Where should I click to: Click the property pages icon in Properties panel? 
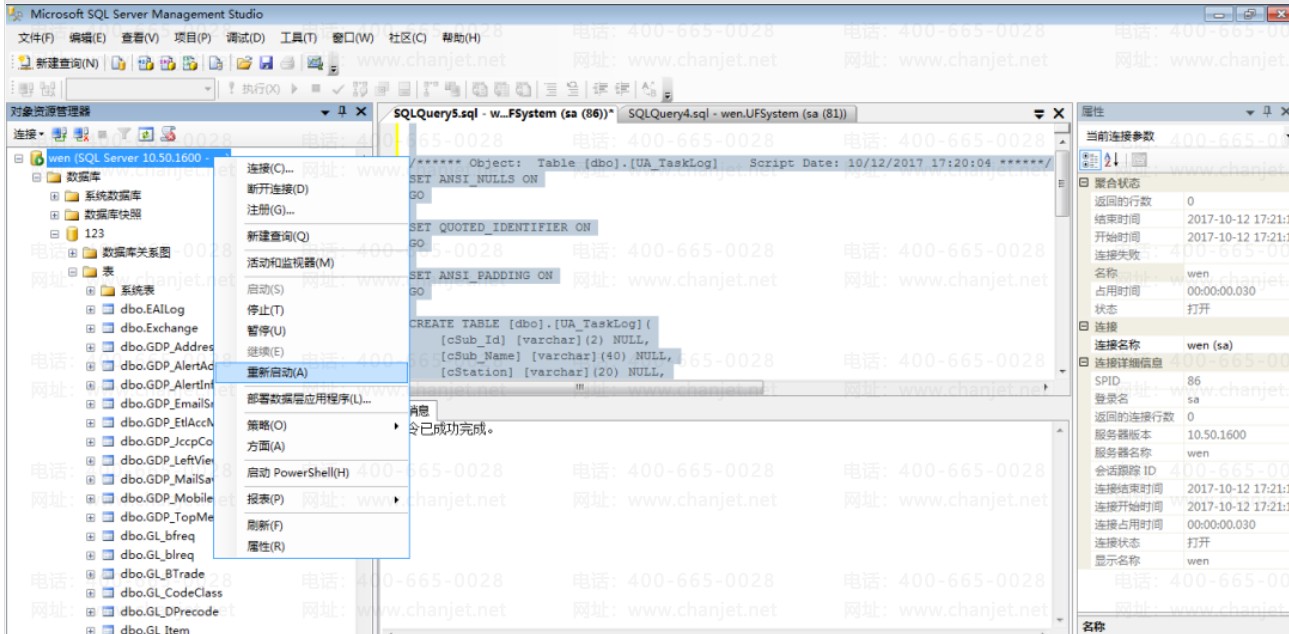1139,160
